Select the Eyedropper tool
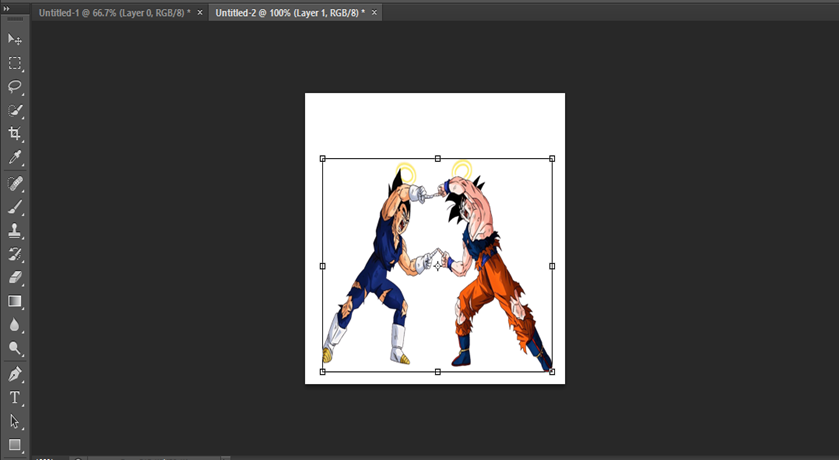 (x=14, y=157)
